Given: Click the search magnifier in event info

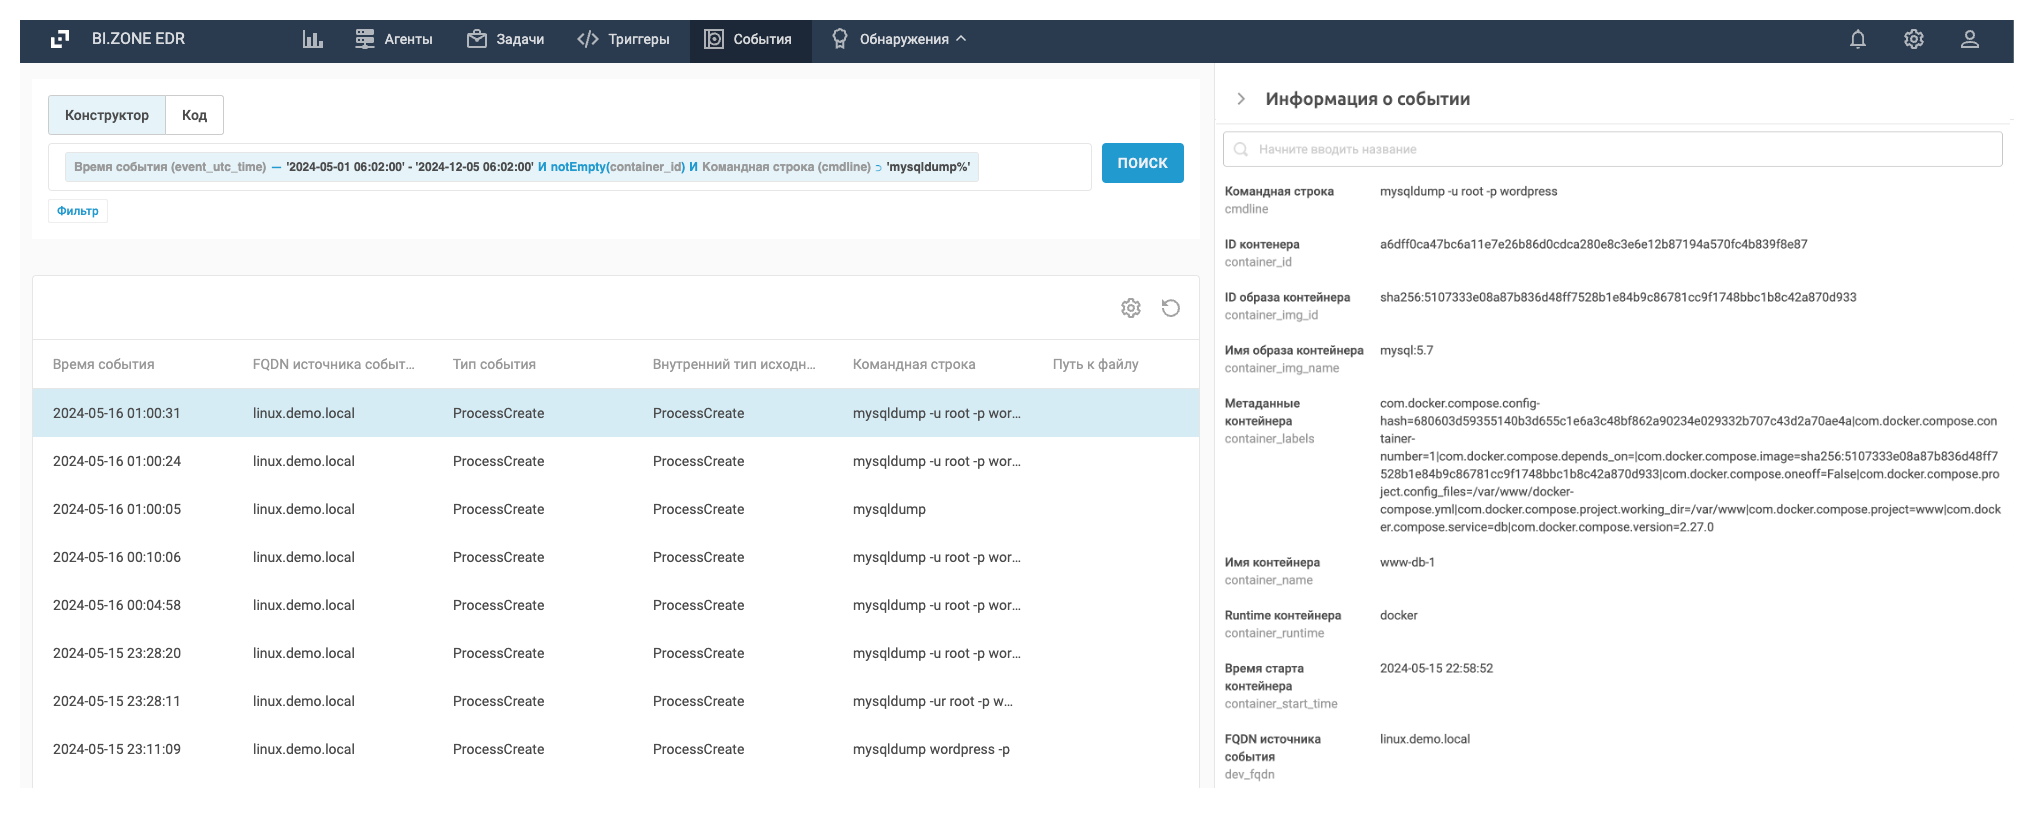Looking at the screenshot, I should (x=1241, y=150).
